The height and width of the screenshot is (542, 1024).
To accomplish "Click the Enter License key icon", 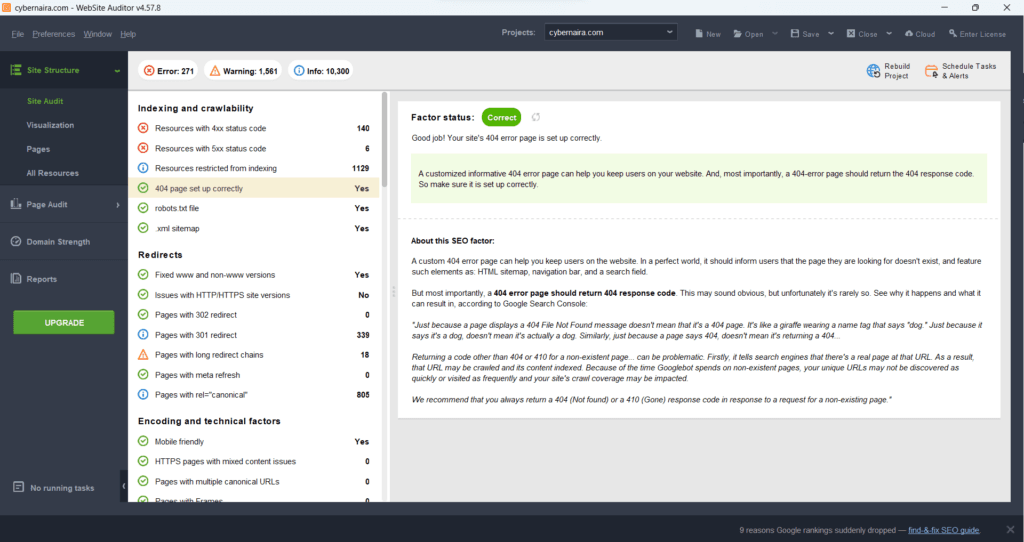I will (x=953, y=33).
